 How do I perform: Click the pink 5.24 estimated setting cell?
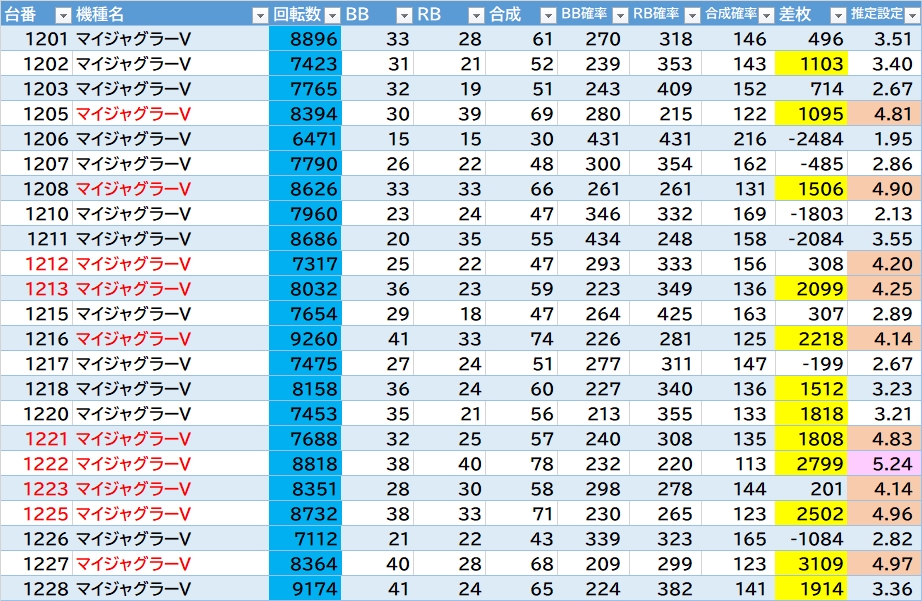pyautogui.click(x=884, y=464)
